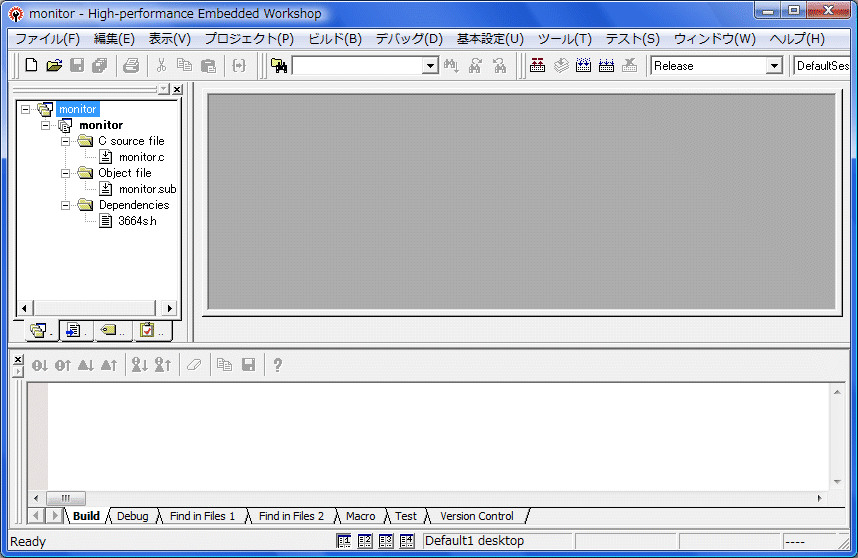Select the Macro output tab
The width and height of the screenshot is (858, 558).
[361, 516]
